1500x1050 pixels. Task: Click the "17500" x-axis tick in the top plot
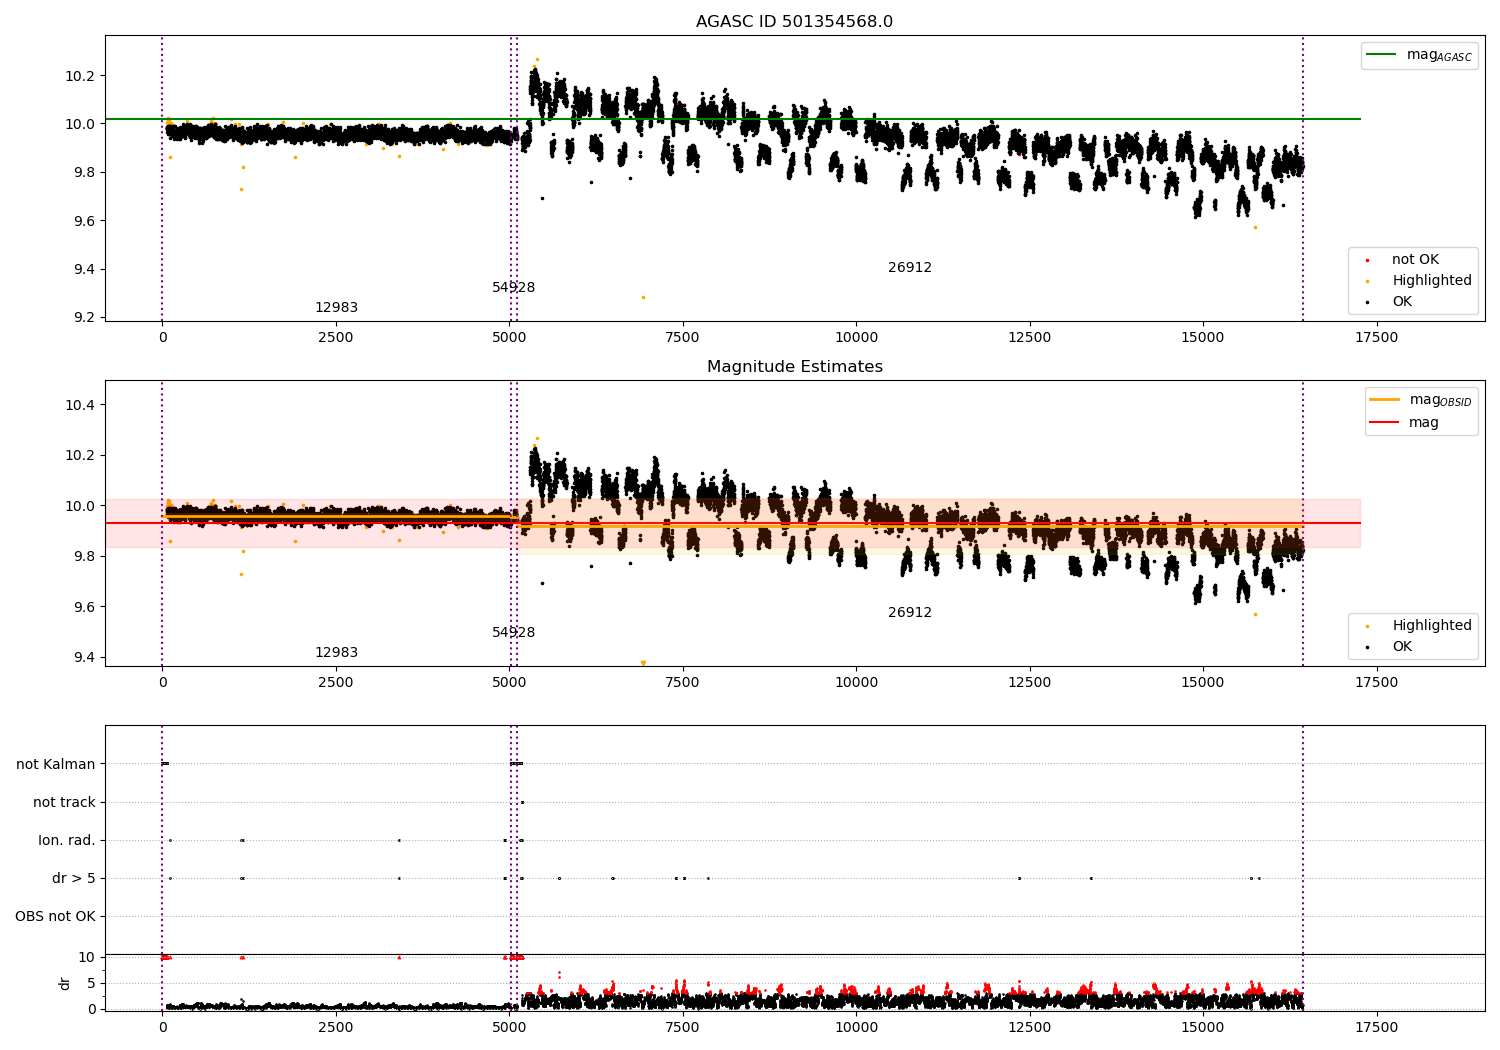tap(1376, 338)
